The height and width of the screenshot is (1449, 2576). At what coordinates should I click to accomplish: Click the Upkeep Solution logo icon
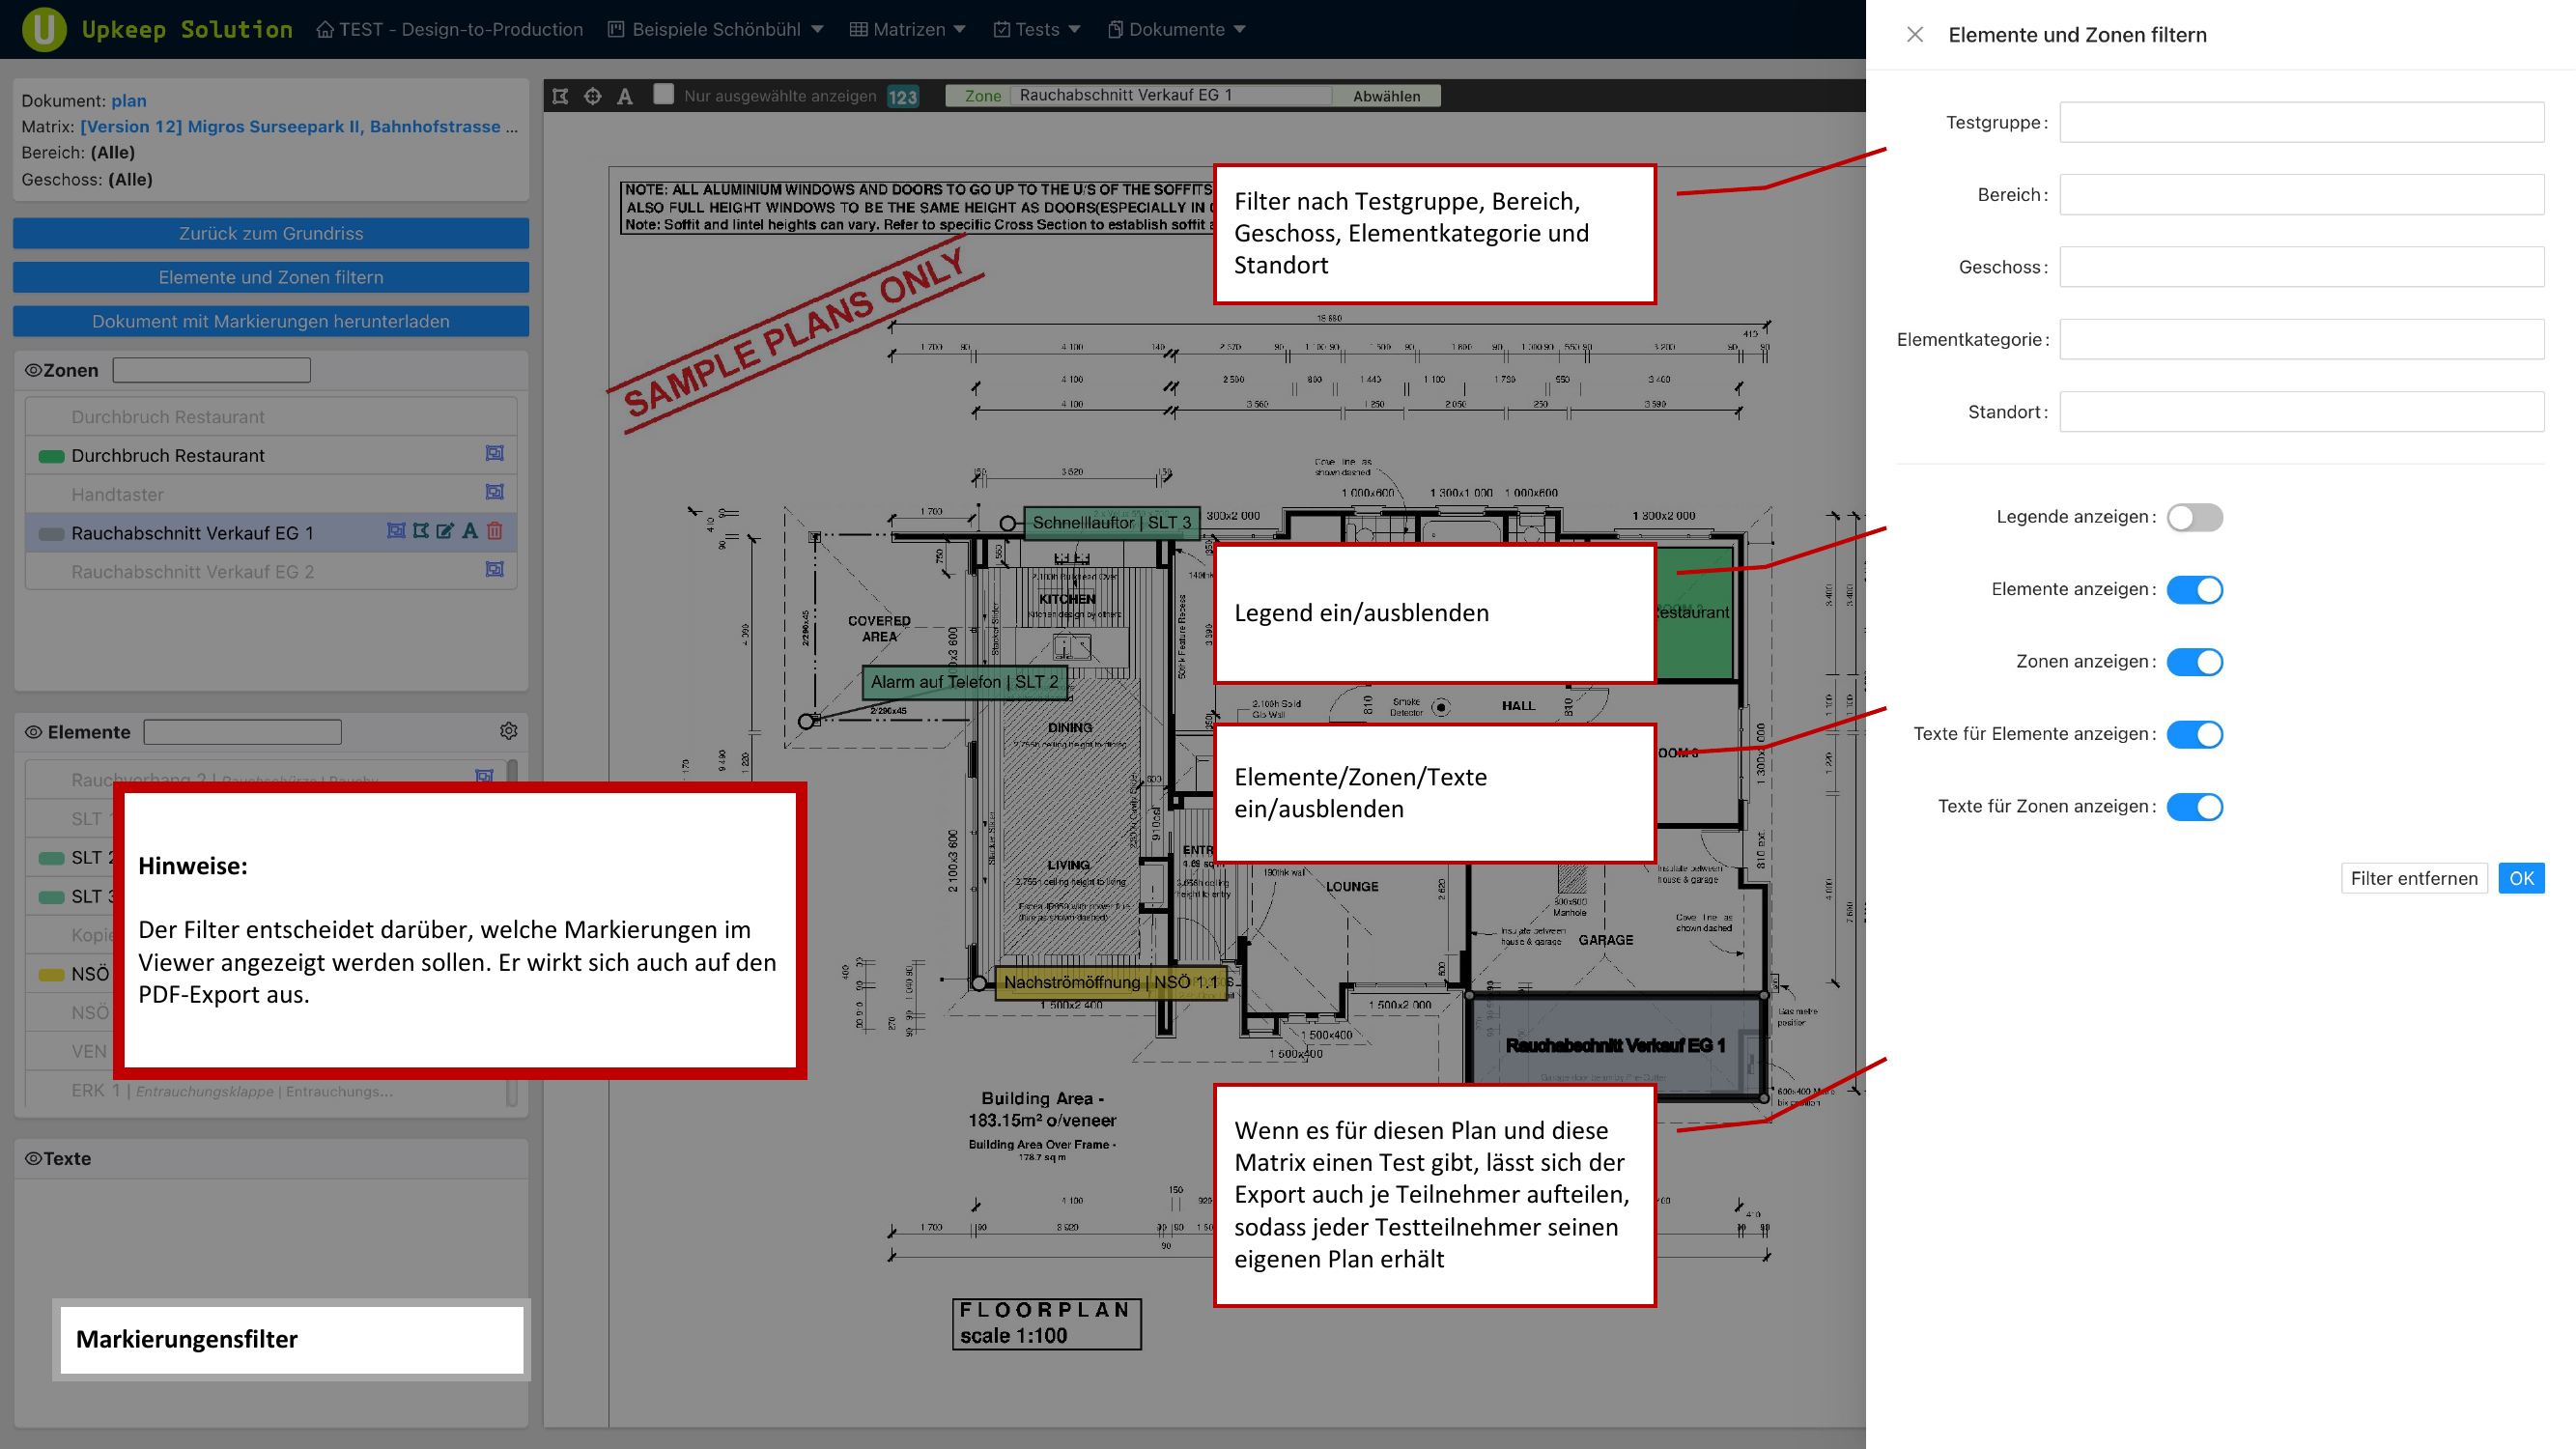tap(44, 29)
